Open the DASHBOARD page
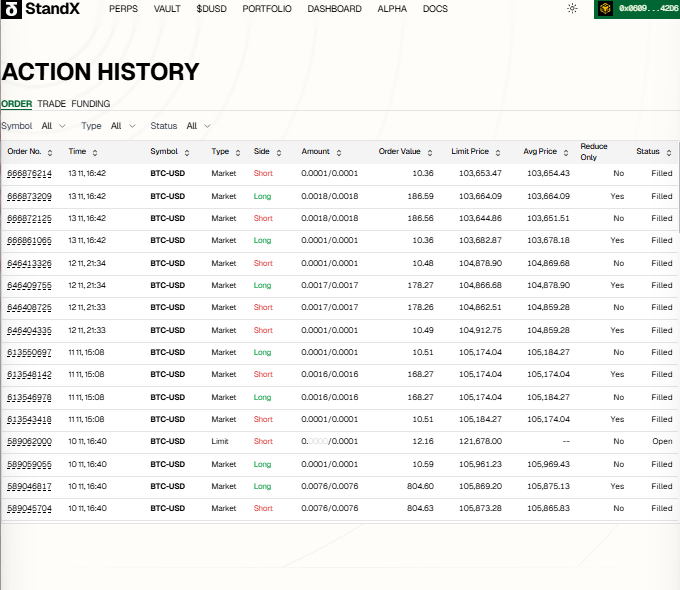The image size is (680, 590). pyautogui.click(x=334, y=9)
